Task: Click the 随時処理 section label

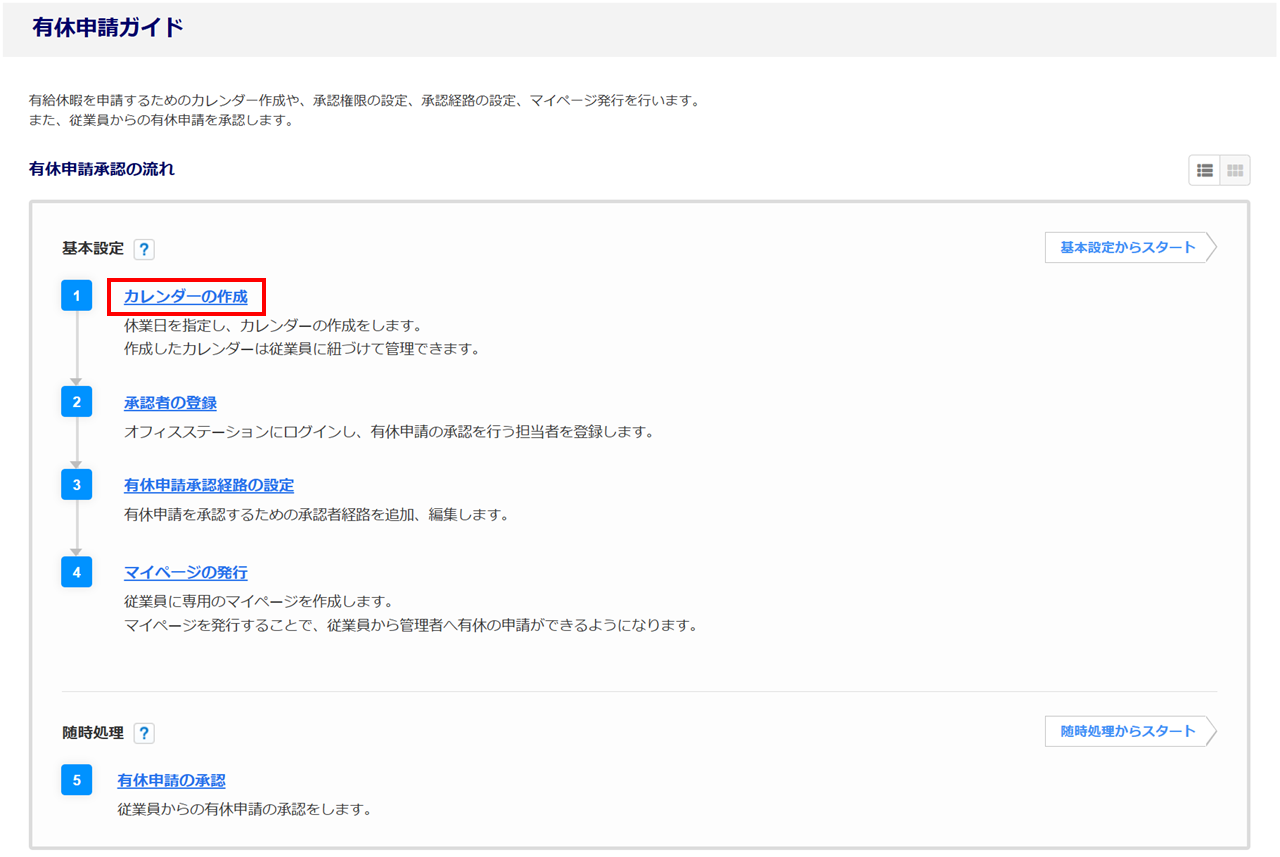Action: [x=93, y=733]
